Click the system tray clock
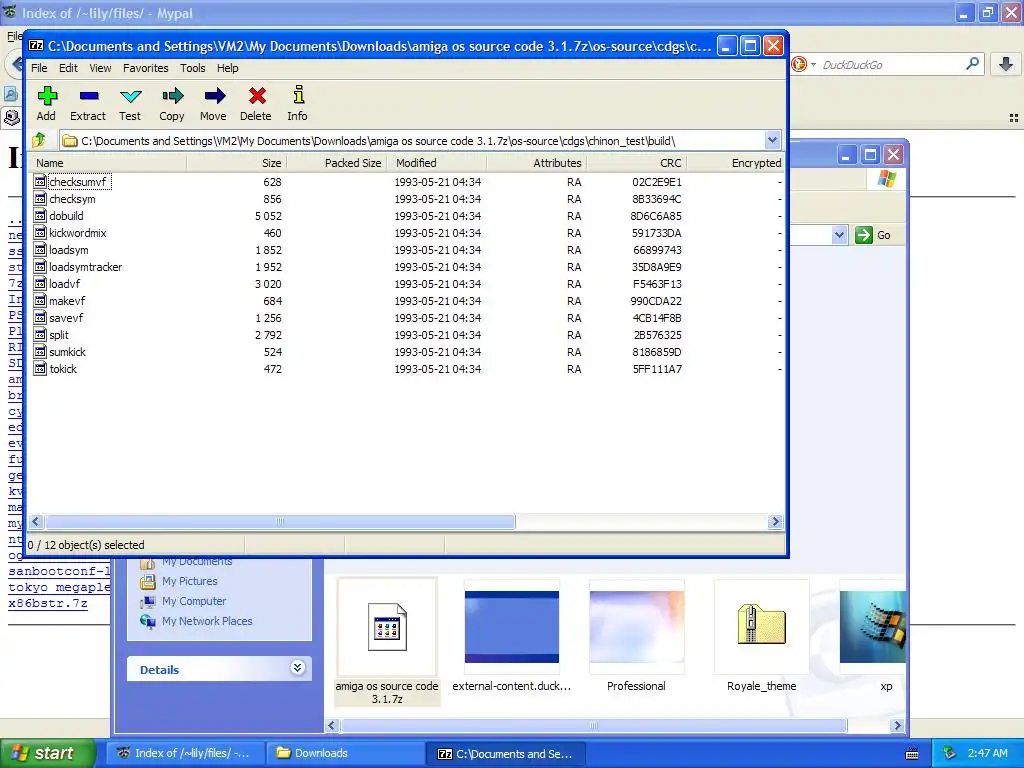Viewport: 1024px width, 768px height. (x=987, y=754)
